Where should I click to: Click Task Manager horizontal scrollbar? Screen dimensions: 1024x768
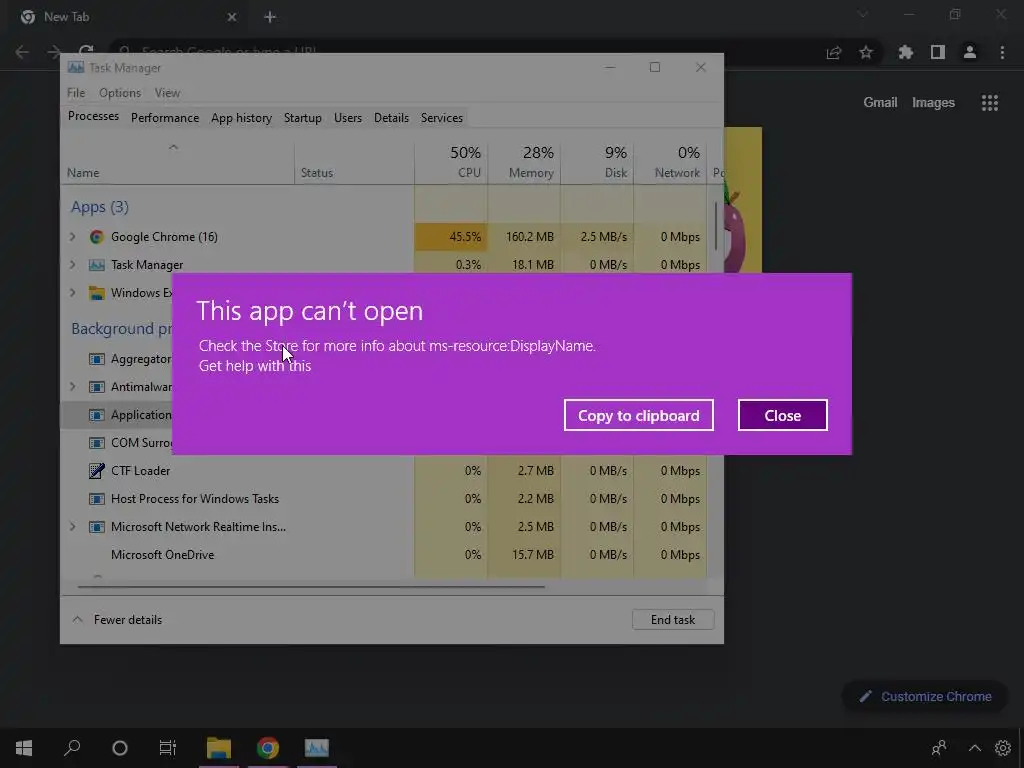click(311, 586)
